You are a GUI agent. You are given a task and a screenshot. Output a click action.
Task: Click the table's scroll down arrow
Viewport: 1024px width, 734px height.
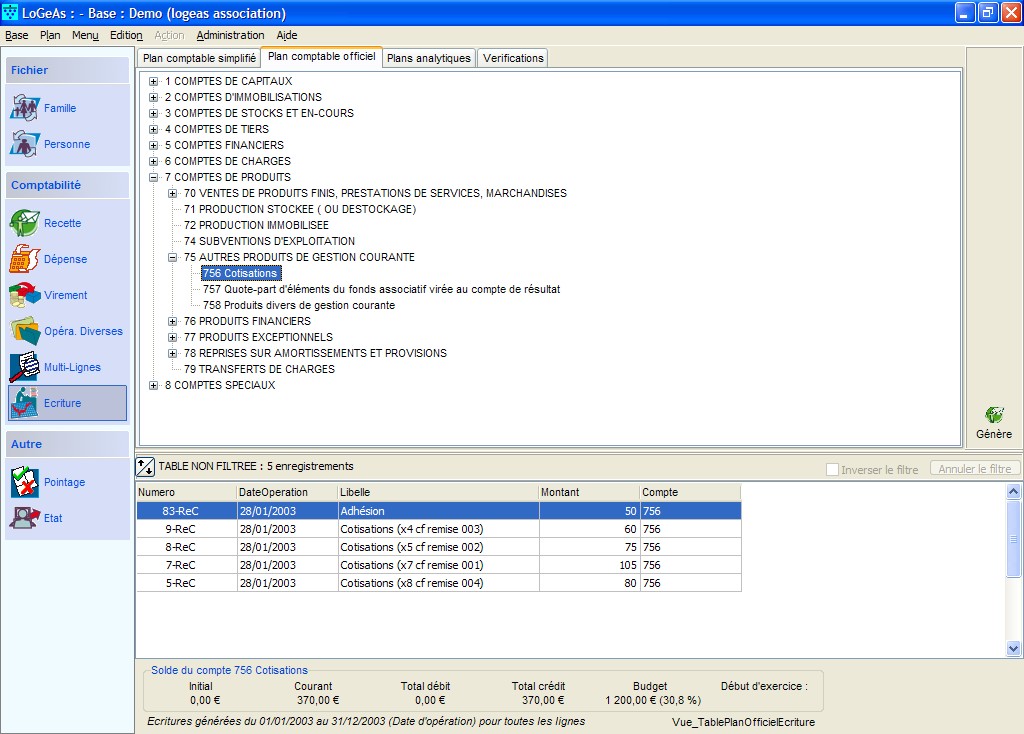1014,649
